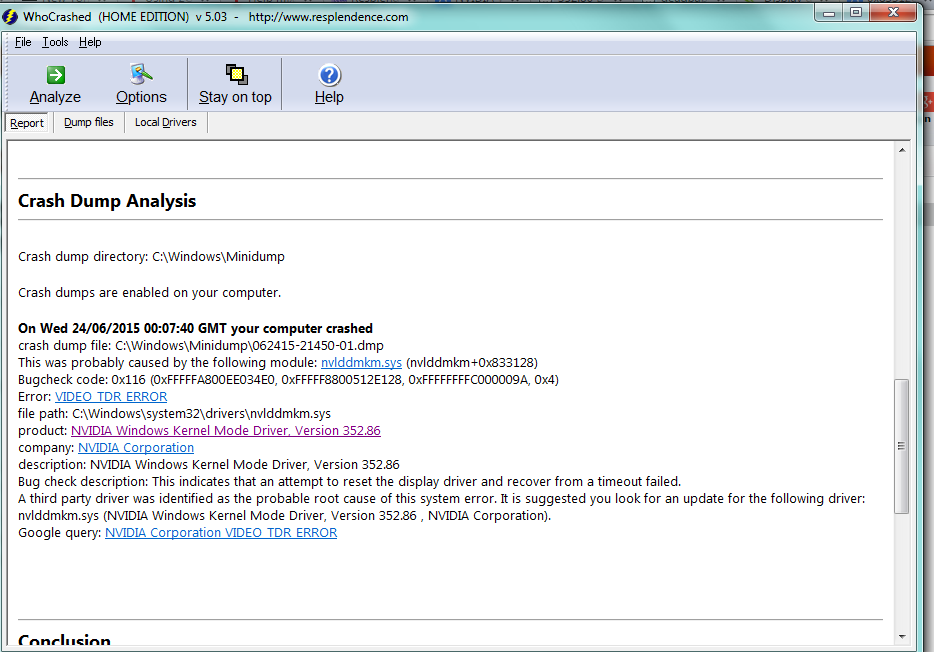Screen dimensions: 934x652
Task: Click the Conclusion heading
Action: click(x=64, y=641)
